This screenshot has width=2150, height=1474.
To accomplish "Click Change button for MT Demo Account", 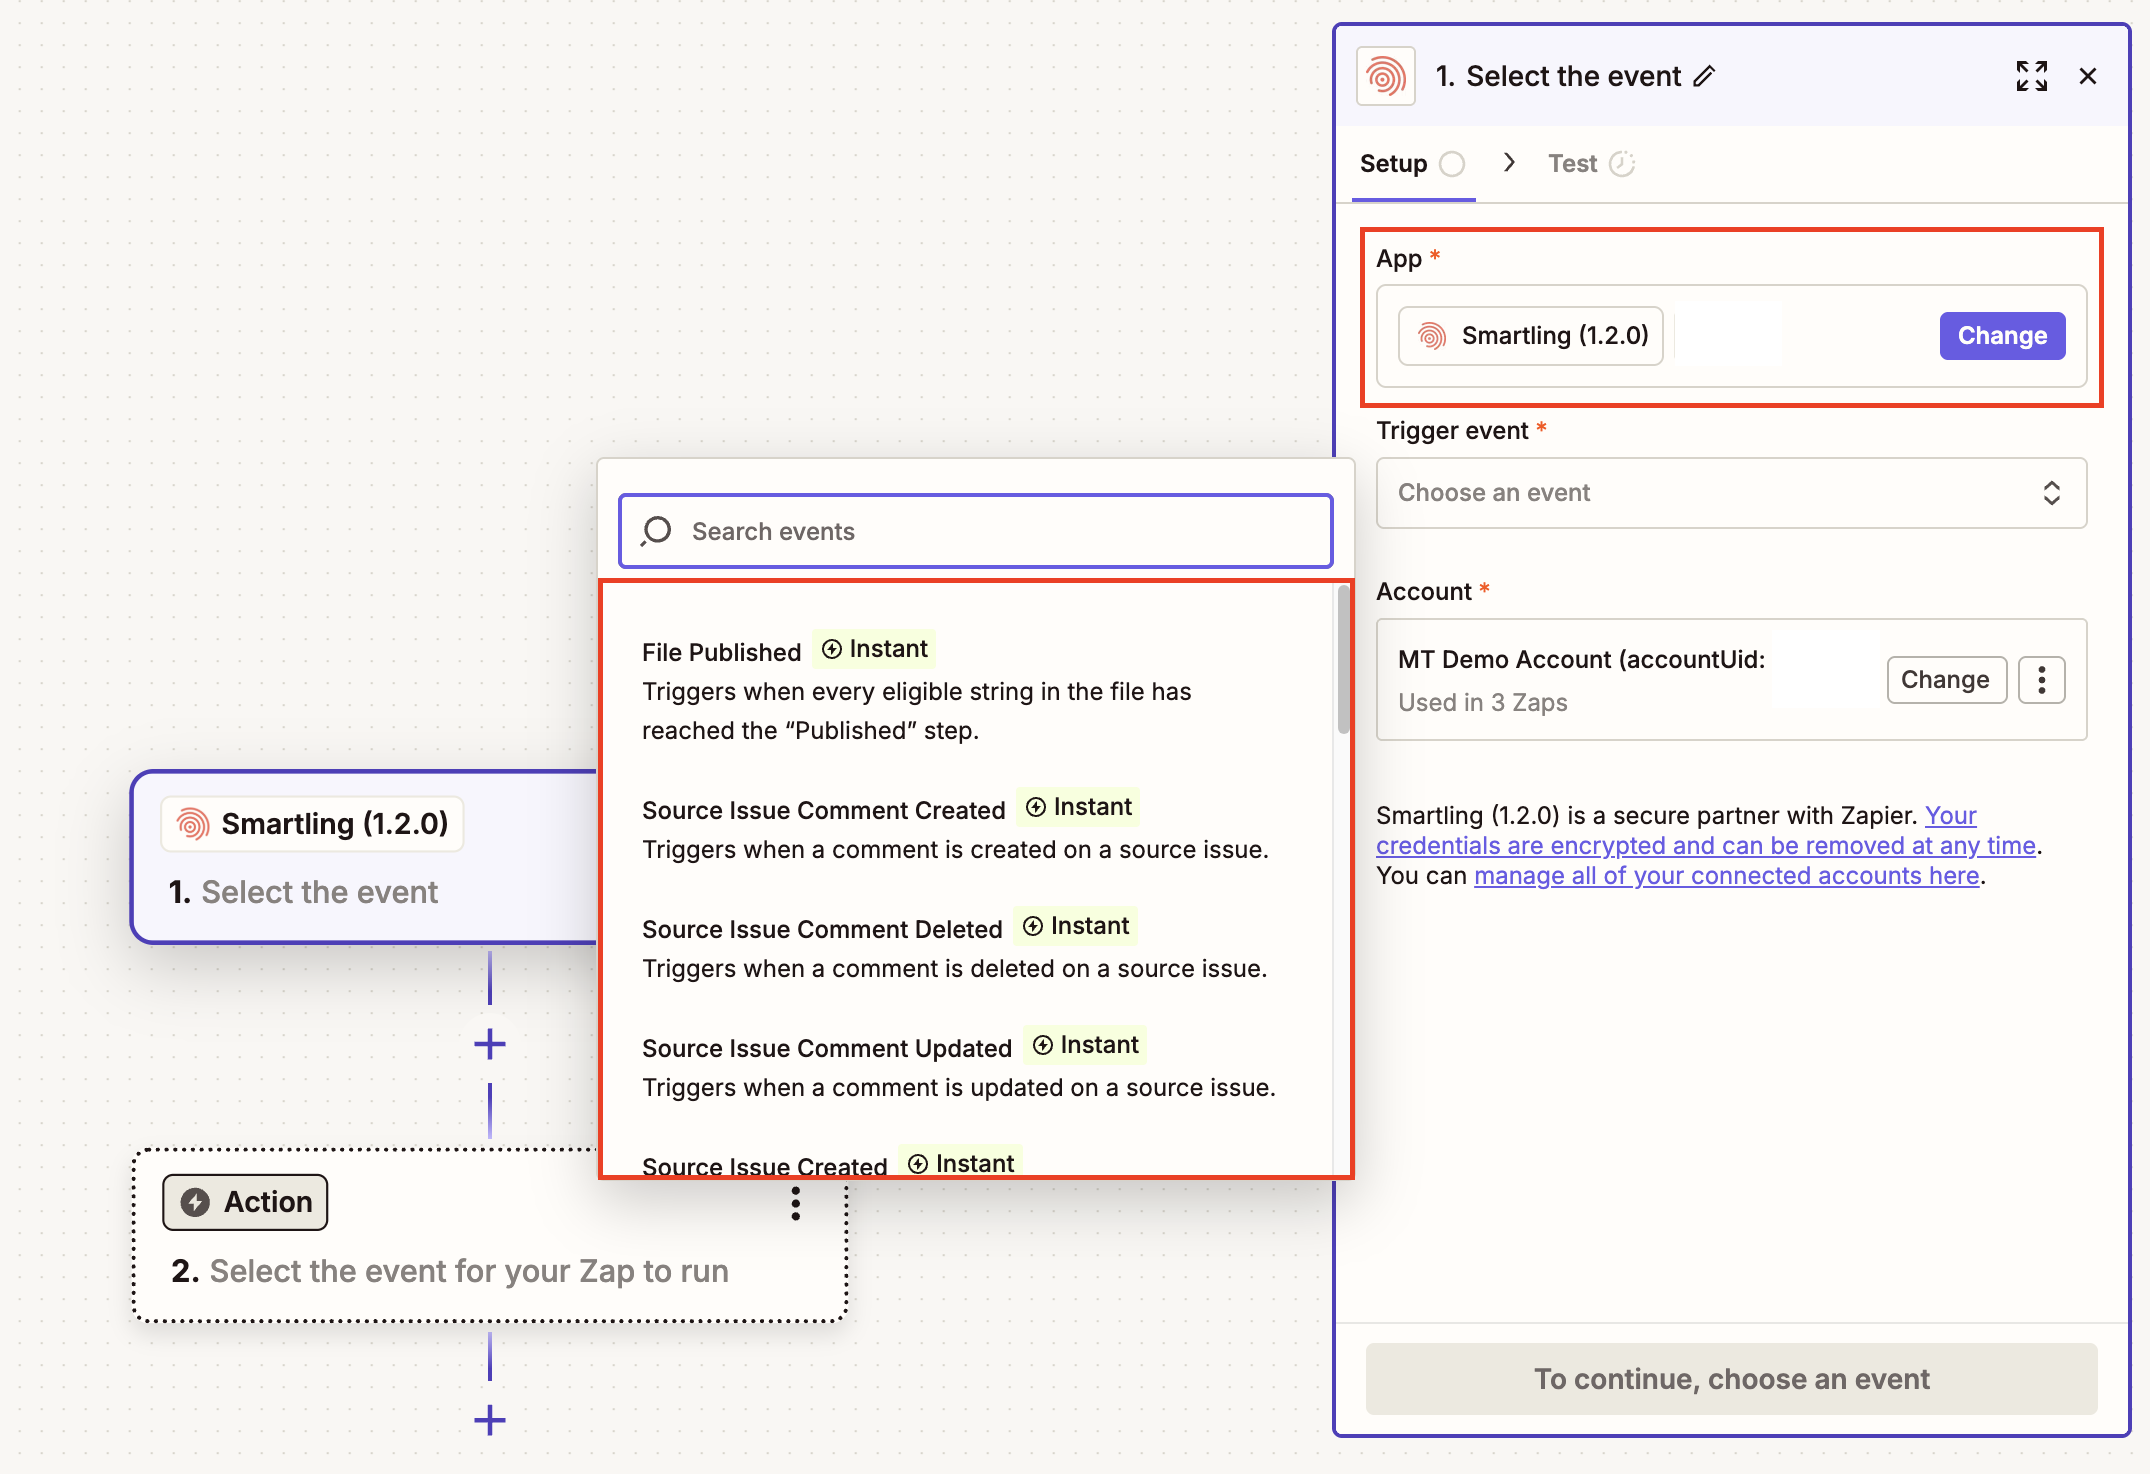I will (x=1945, y=680).
